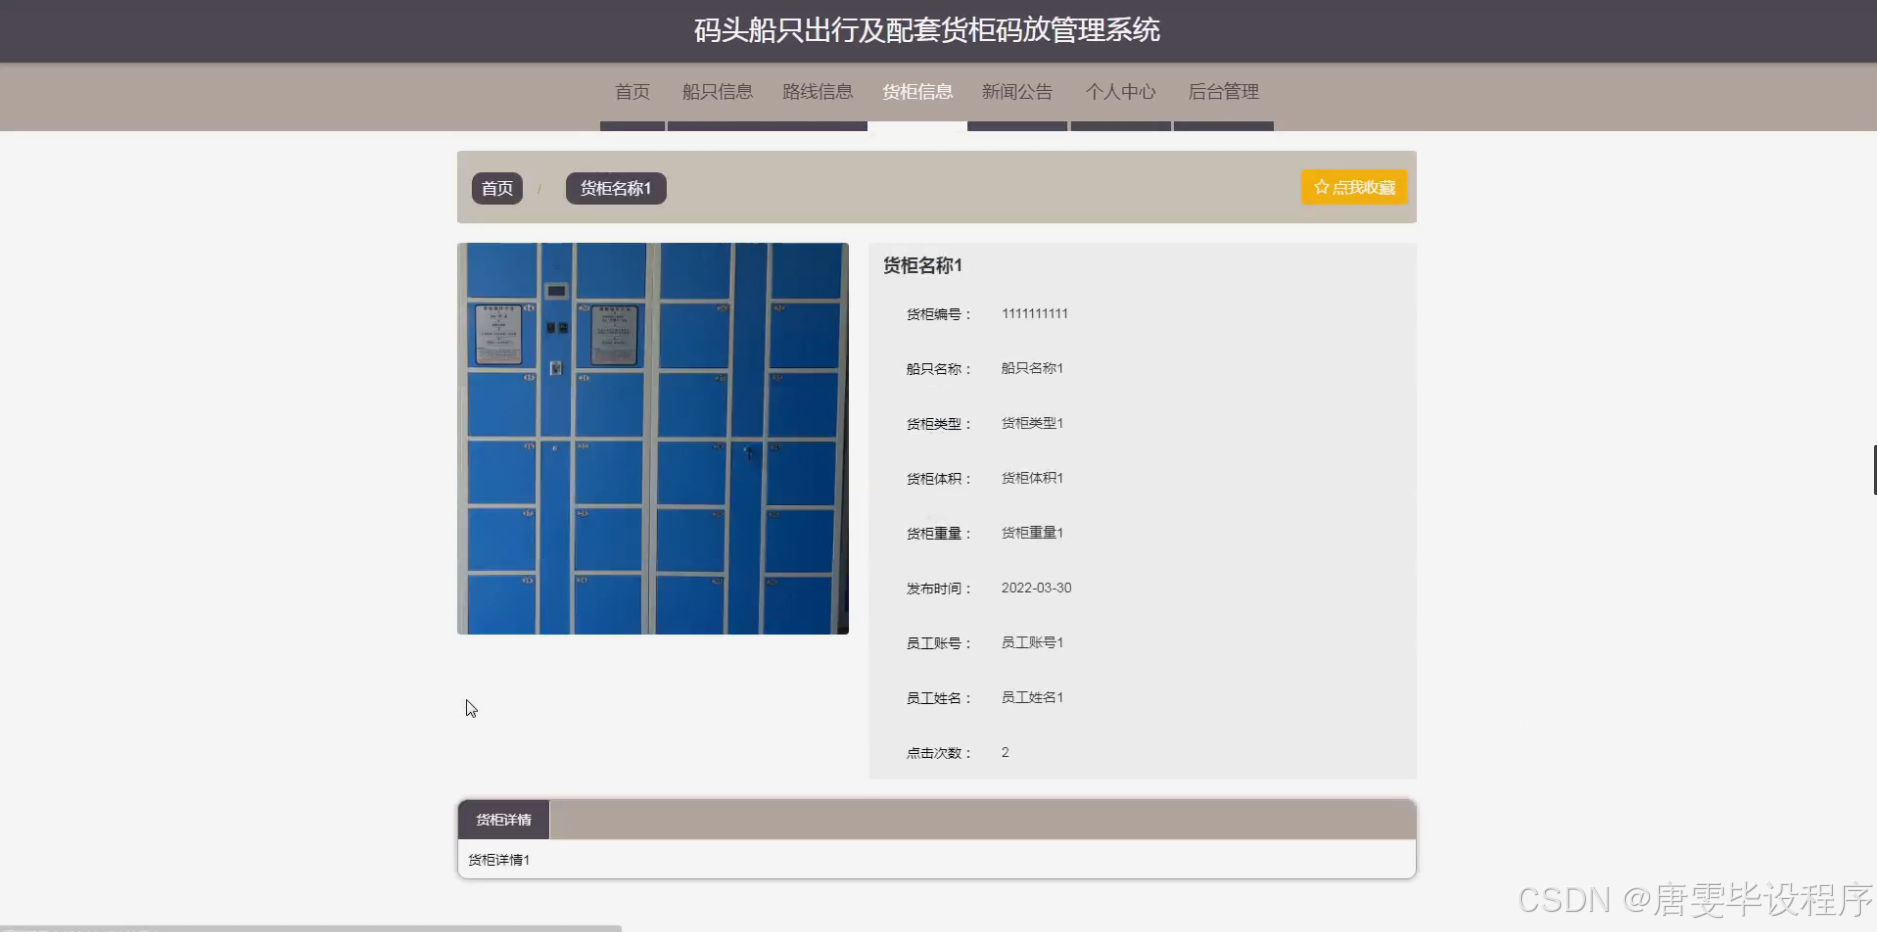Click the 员工账号1 value
The height and width of the screenshot is (932, 1877).
[1032, 642]
